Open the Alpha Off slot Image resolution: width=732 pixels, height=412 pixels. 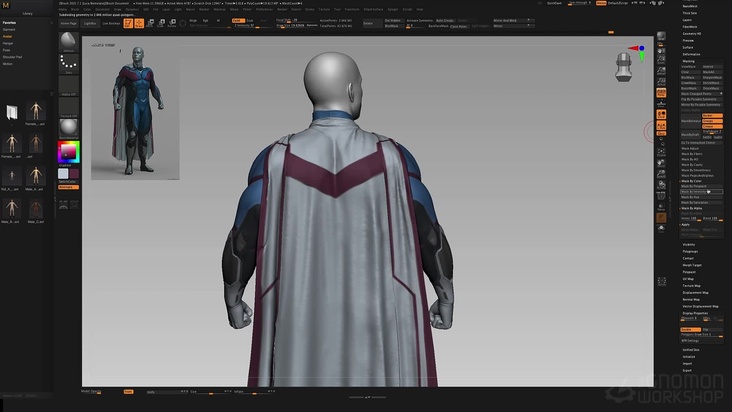pyautogui.click(x=69, y=86)
